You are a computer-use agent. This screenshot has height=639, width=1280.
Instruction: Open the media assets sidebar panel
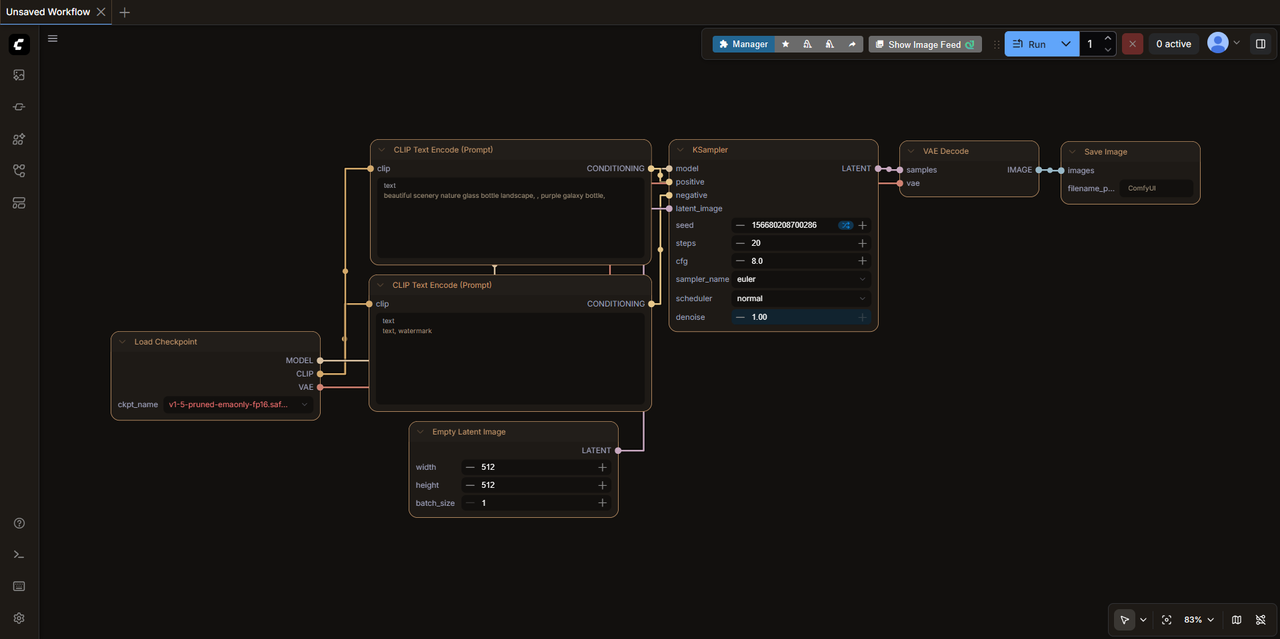[x=19, y=75]
